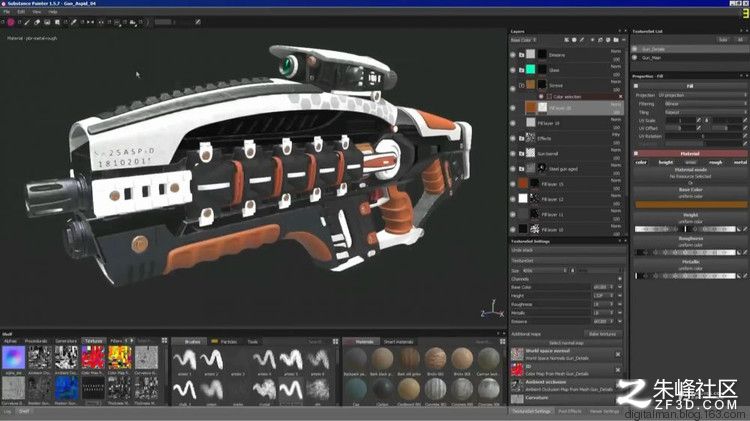This screenshot has width=750, height=421.
Task: Adjust the Roughness uniform color slider
Action: (685, 252)
